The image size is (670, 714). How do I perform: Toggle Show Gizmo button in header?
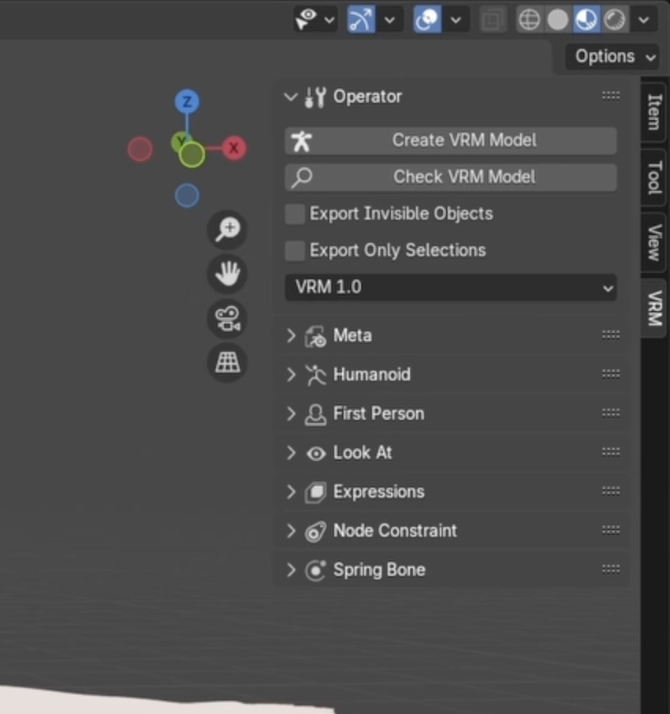pos(362,19)
